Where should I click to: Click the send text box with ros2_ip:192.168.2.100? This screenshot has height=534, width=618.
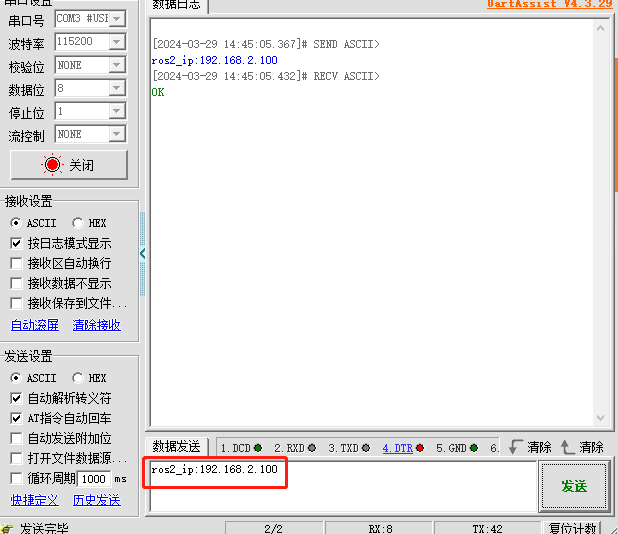click(343, 486)
